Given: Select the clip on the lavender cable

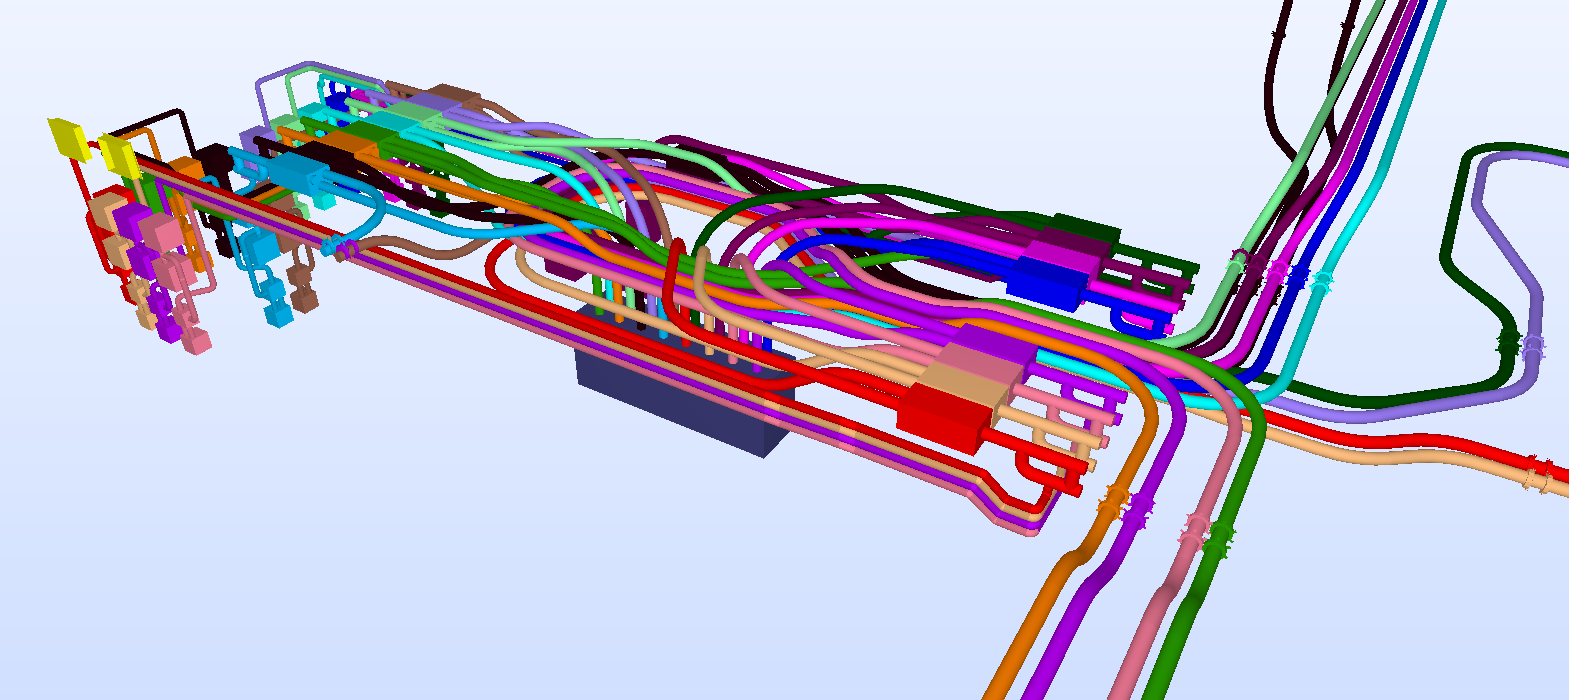Looking at the screenshot, I should (1532, 348).
